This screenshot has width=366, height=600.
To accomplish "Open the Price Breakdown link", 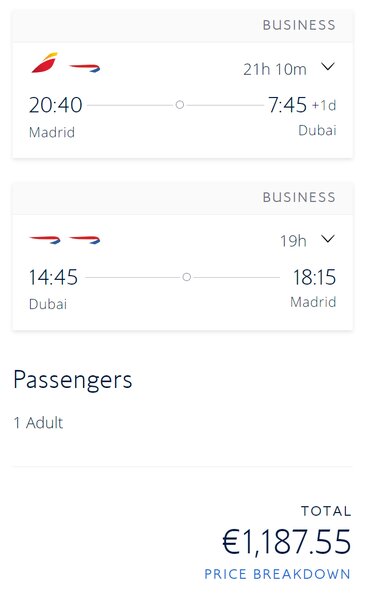I will (x=277, y=574).
